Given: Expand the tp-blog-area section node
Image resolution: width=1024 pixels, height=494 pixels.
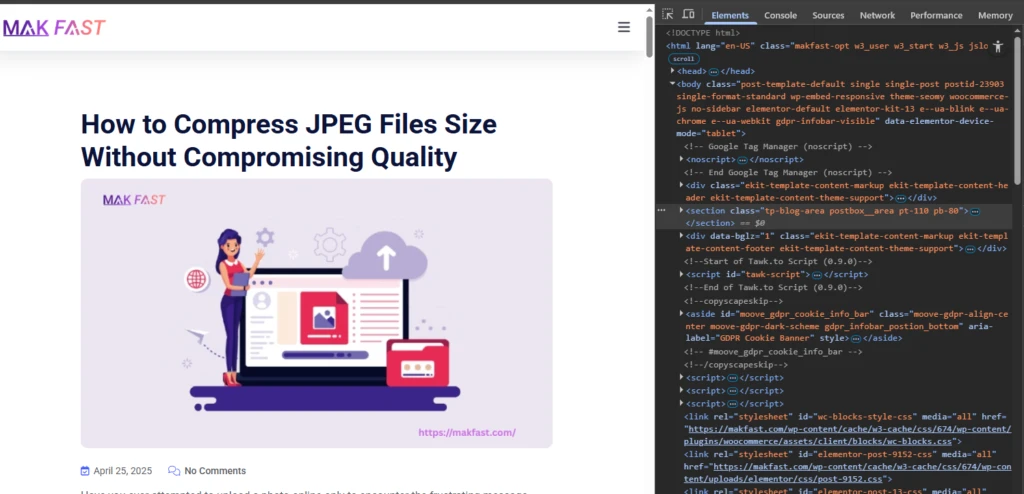Looking at the screenshot, I should [x=681, y=210].
